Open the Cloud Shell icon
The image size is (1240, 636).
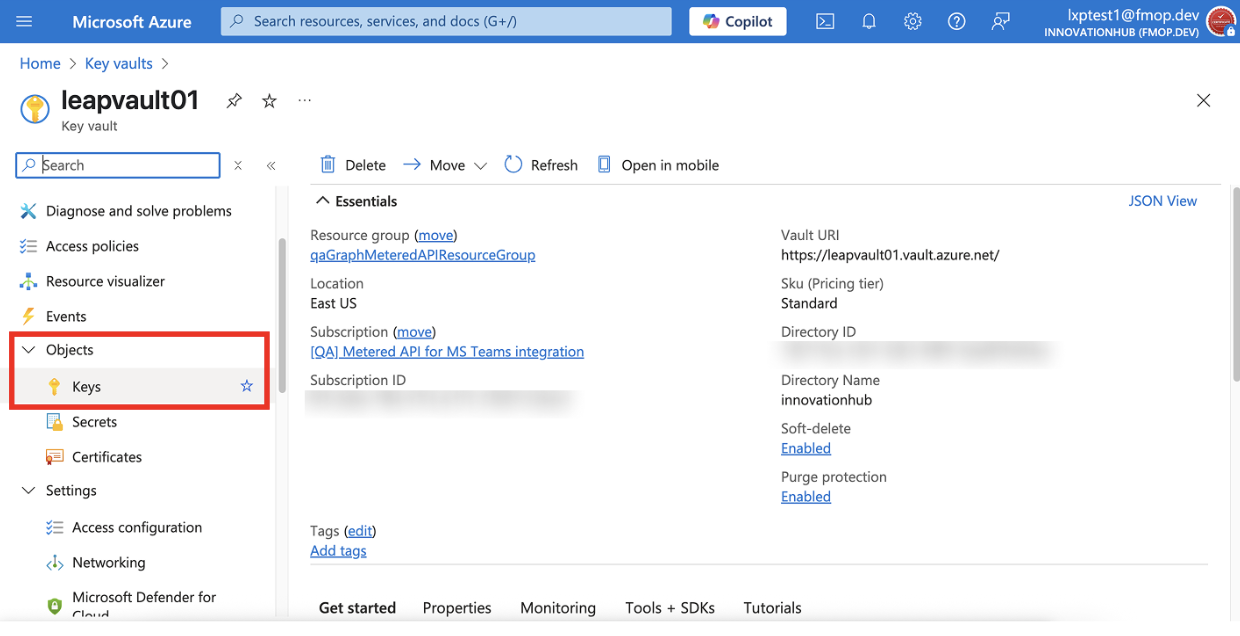pos(825,21)
